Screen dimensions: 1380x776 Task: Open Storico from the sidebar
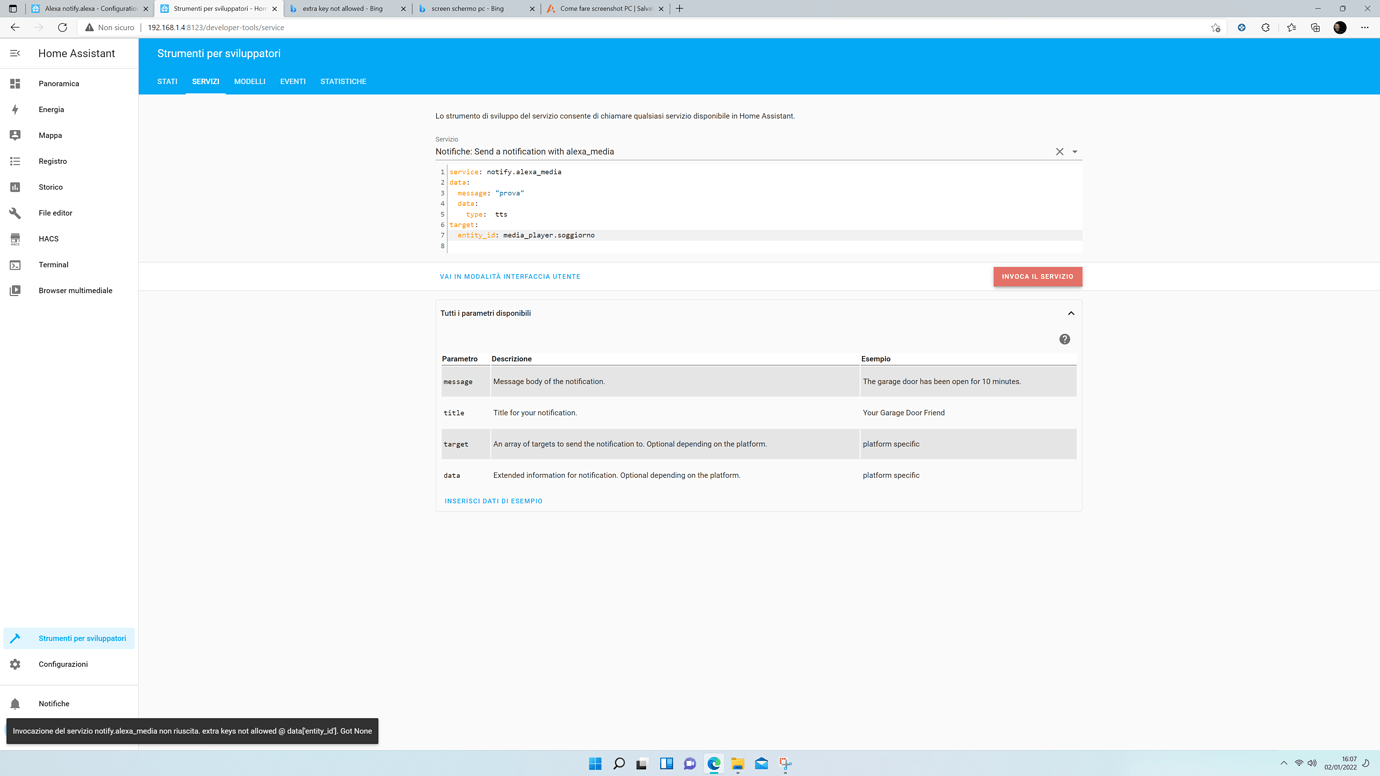[x=50, y=186]
